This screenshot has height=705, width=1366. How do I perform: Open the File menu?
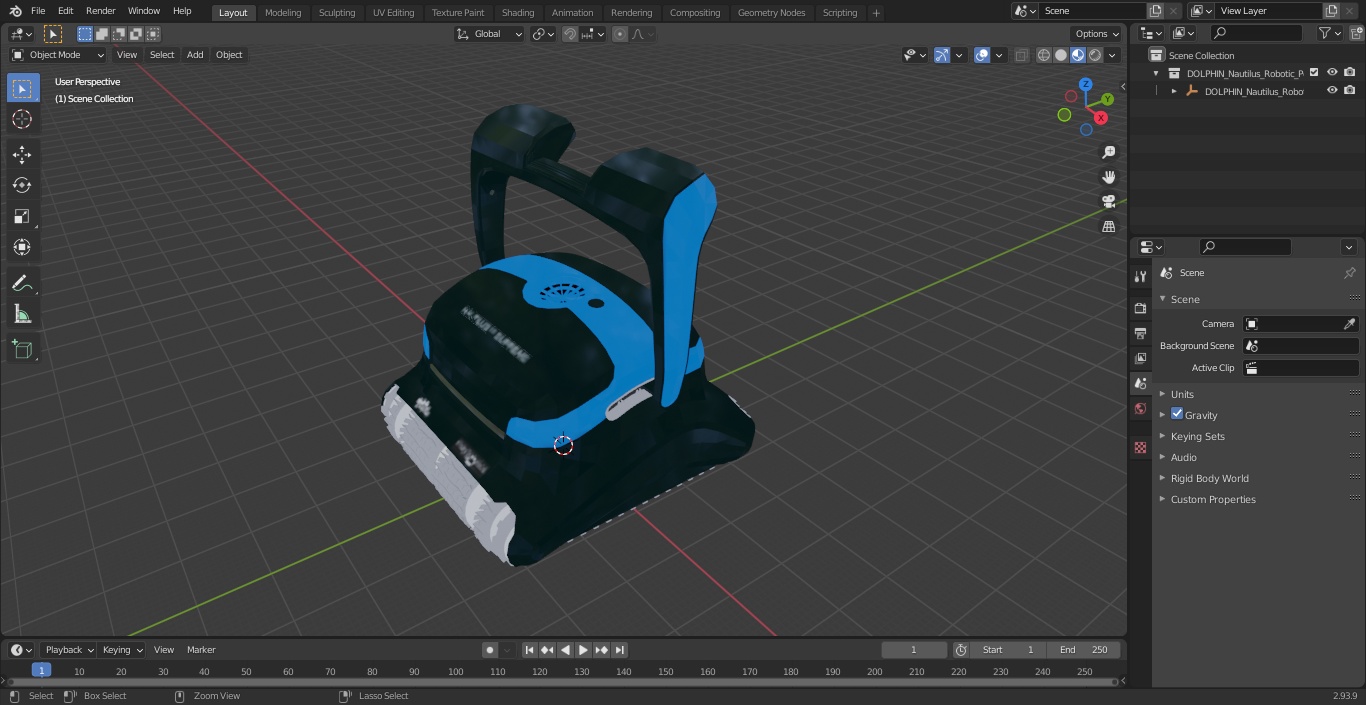point(38,11)
